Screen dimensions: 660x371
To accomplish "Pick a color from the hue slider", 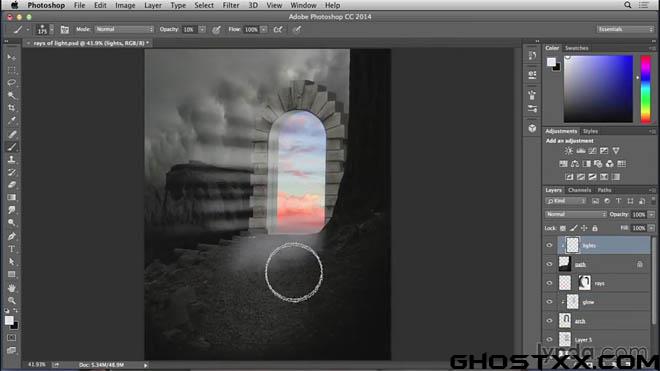I will point(646,89).
